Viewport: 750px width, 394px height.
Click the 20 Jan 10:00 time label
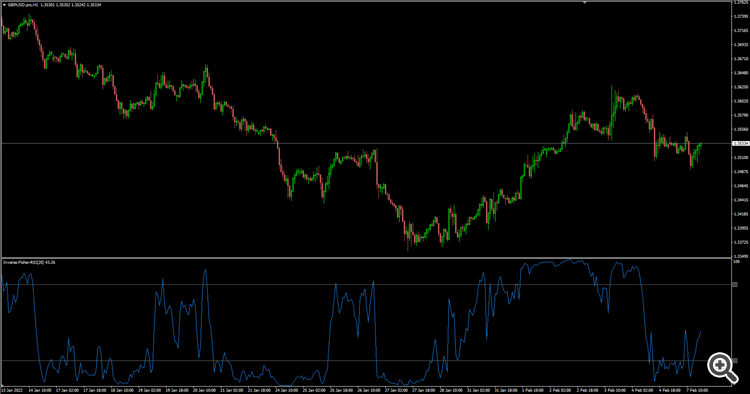205,391
